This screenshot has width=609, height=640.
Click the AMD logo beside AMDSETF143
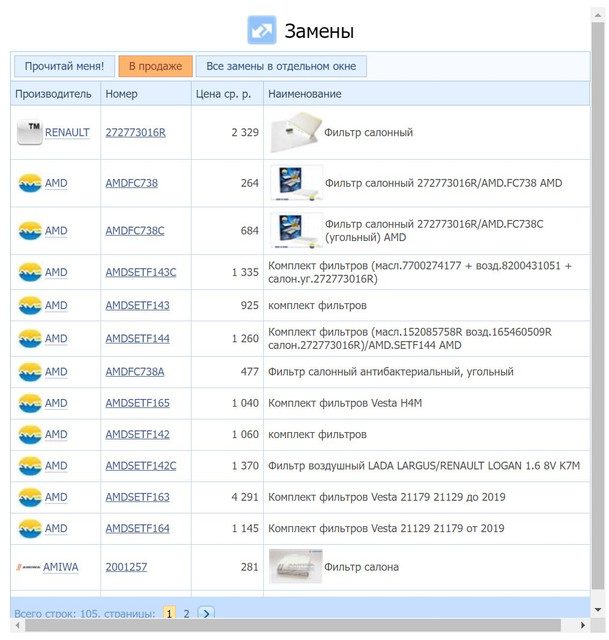[30, 305]
